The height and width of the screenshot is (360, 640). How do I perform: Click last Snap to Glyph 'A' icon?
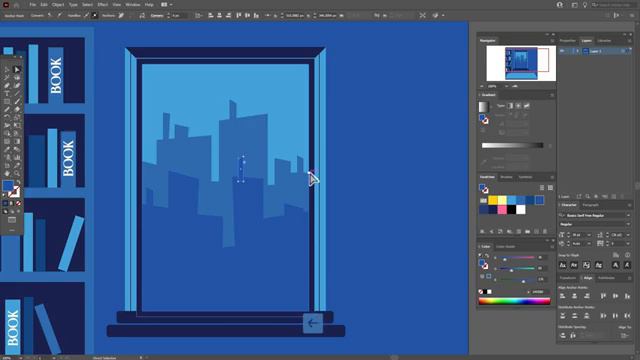[x=627, y=265]
